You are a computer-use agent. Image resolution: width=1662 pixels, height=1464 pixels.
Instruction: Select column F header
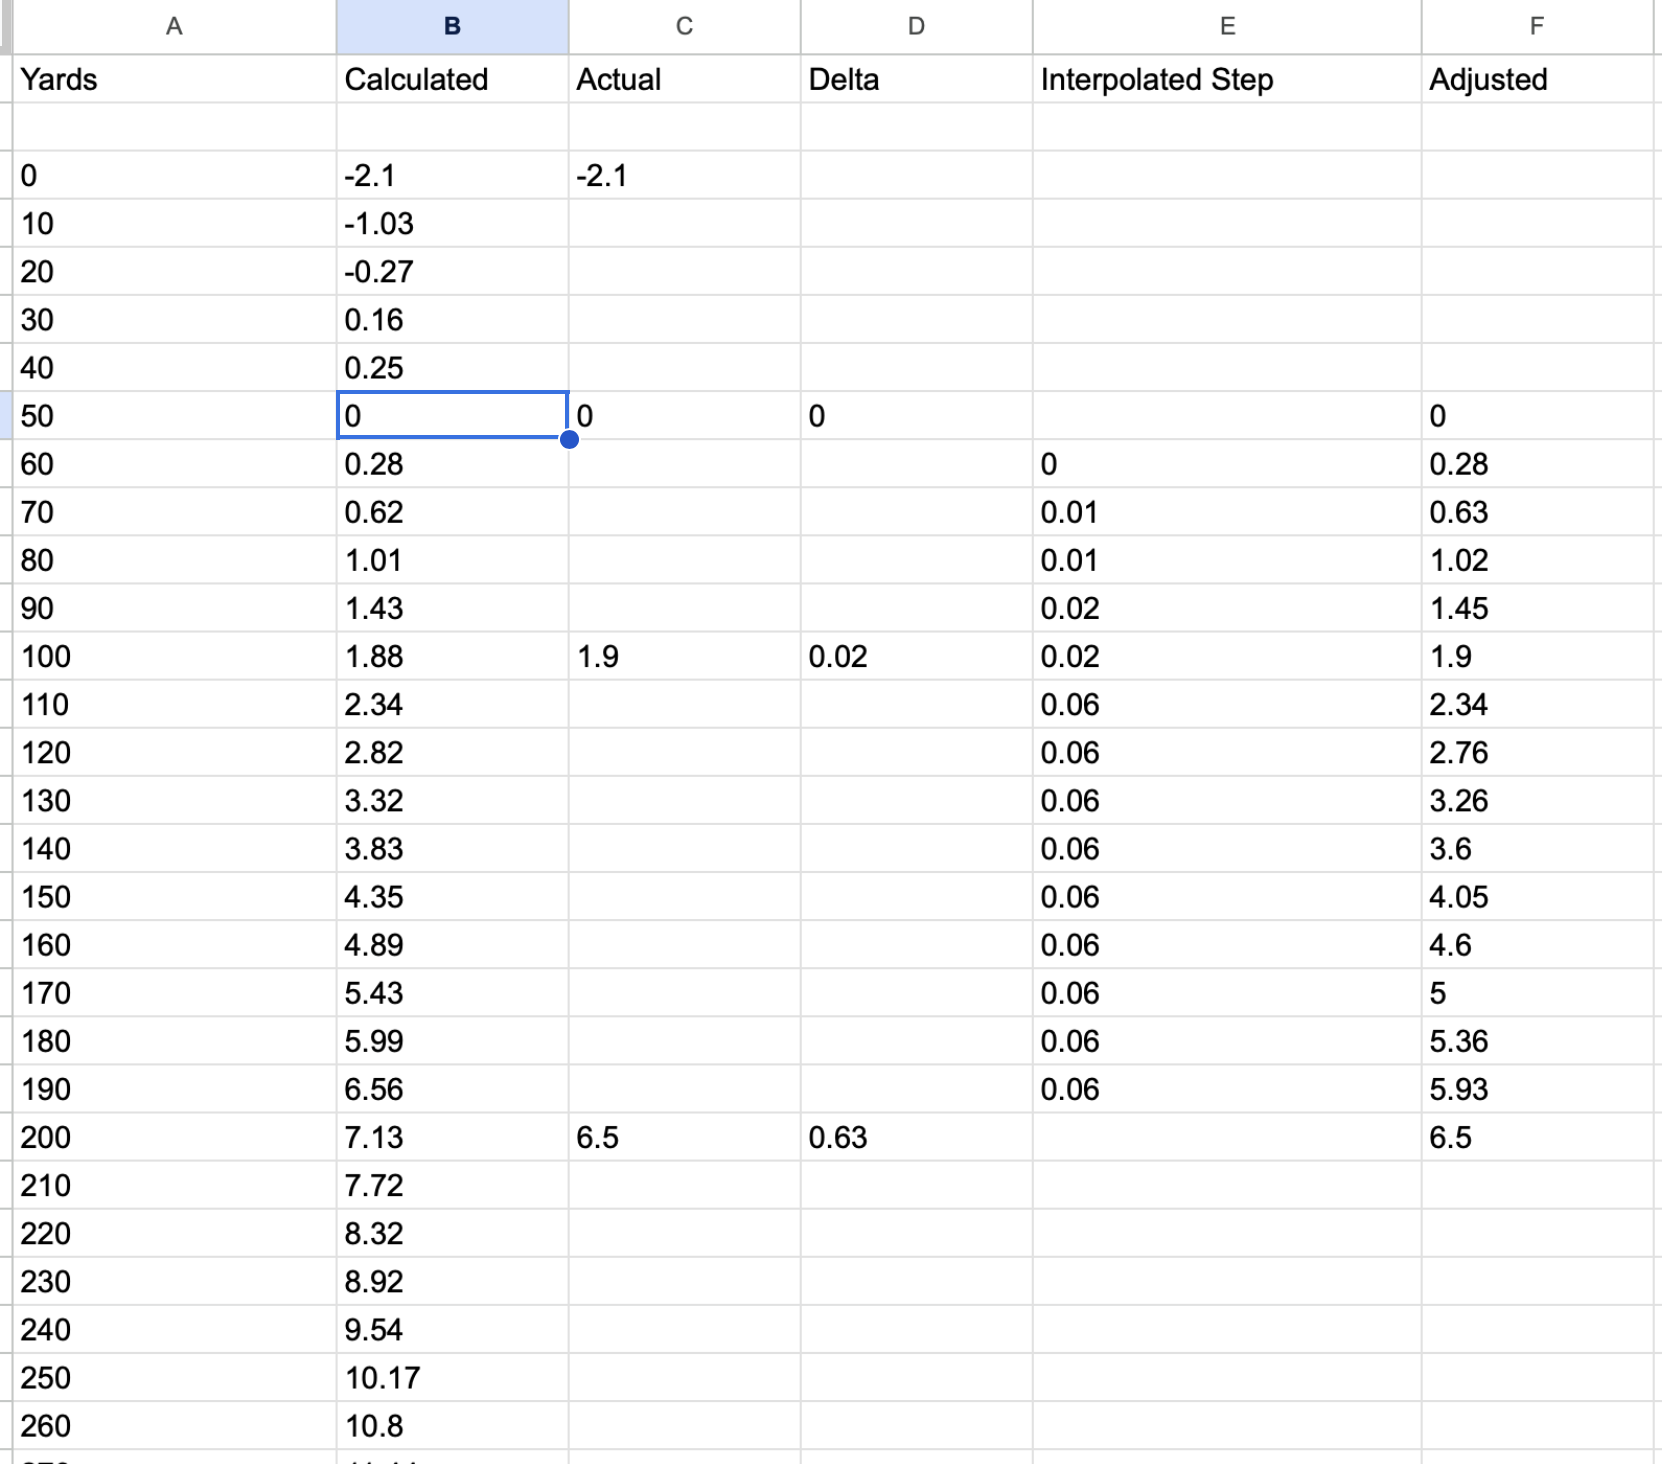(x=1537, y=27)
